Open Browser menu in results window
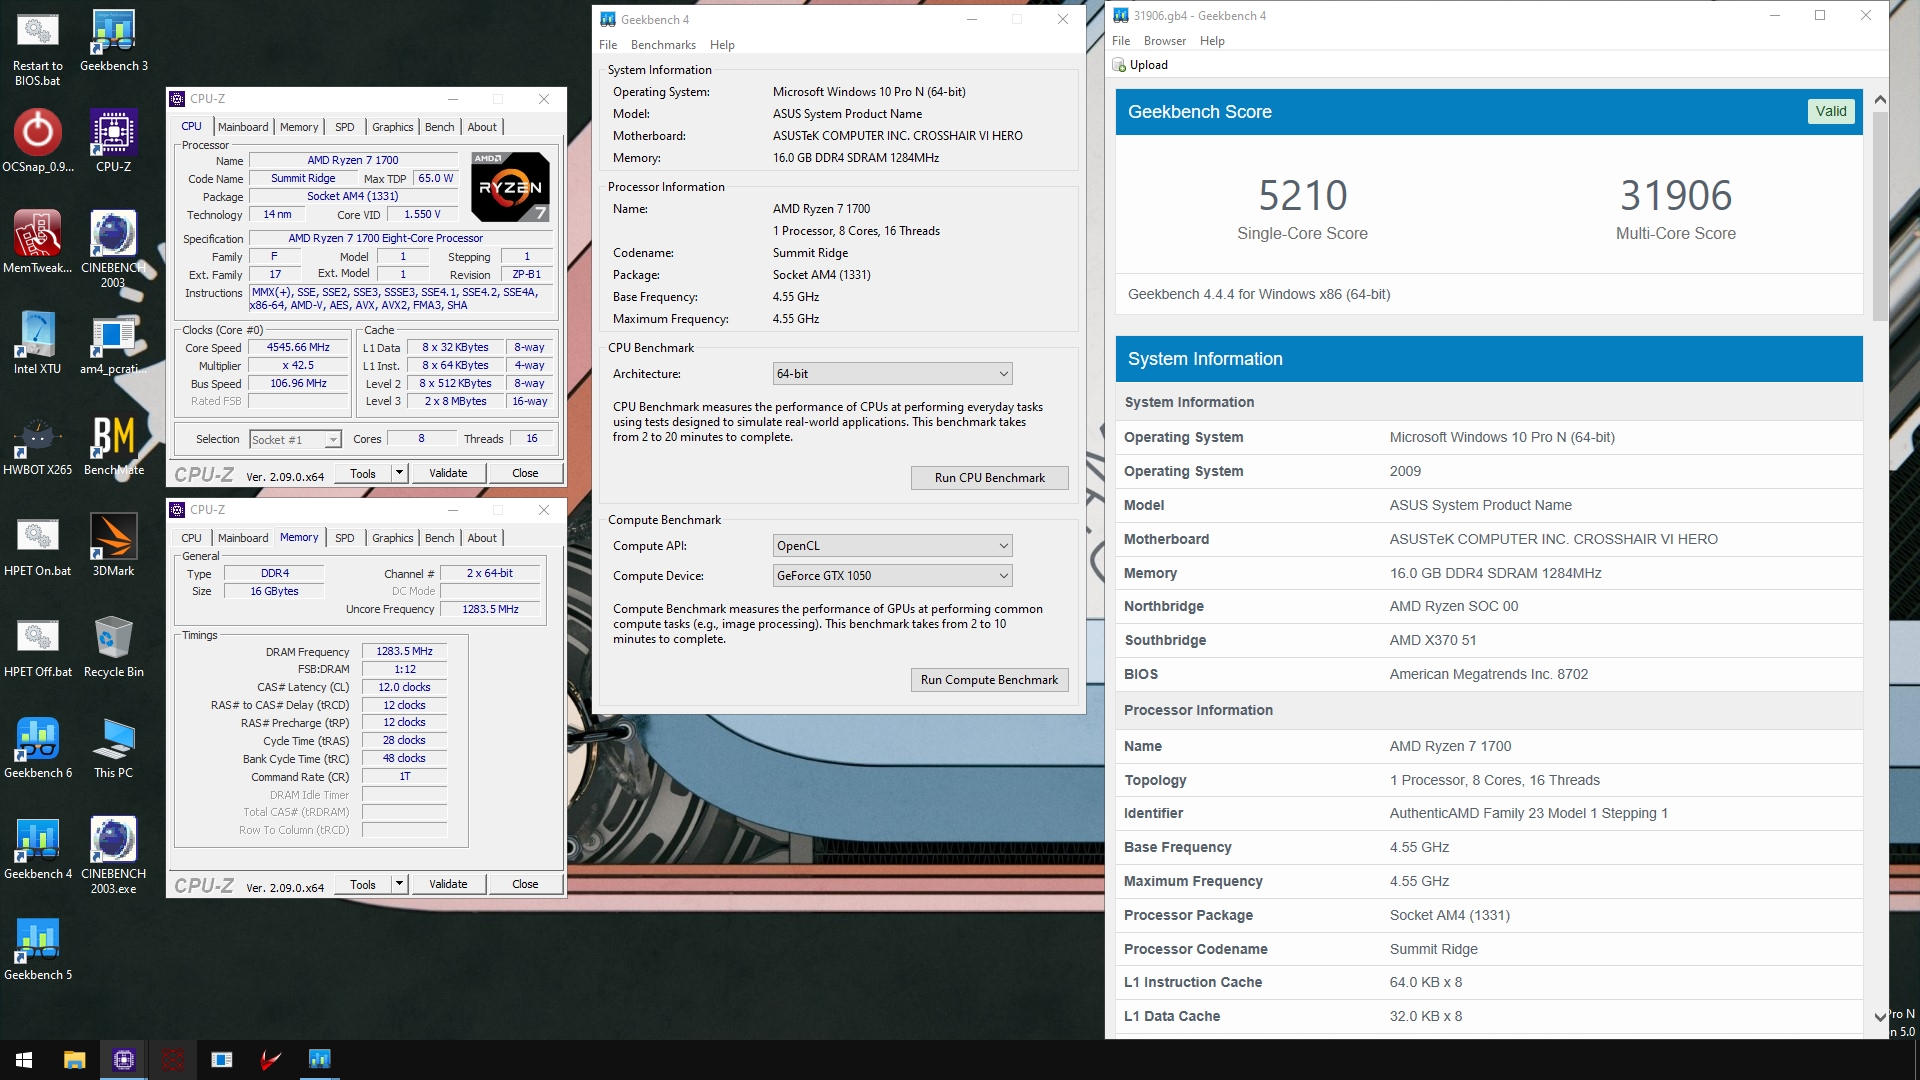This screenshot has width=1920, height=1080. click(1165, 41)
